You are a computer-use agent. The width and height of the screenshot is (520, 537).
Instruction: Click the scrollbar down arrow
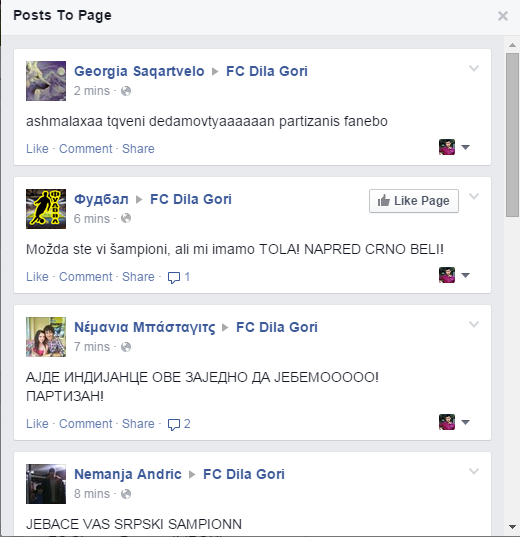512,527
